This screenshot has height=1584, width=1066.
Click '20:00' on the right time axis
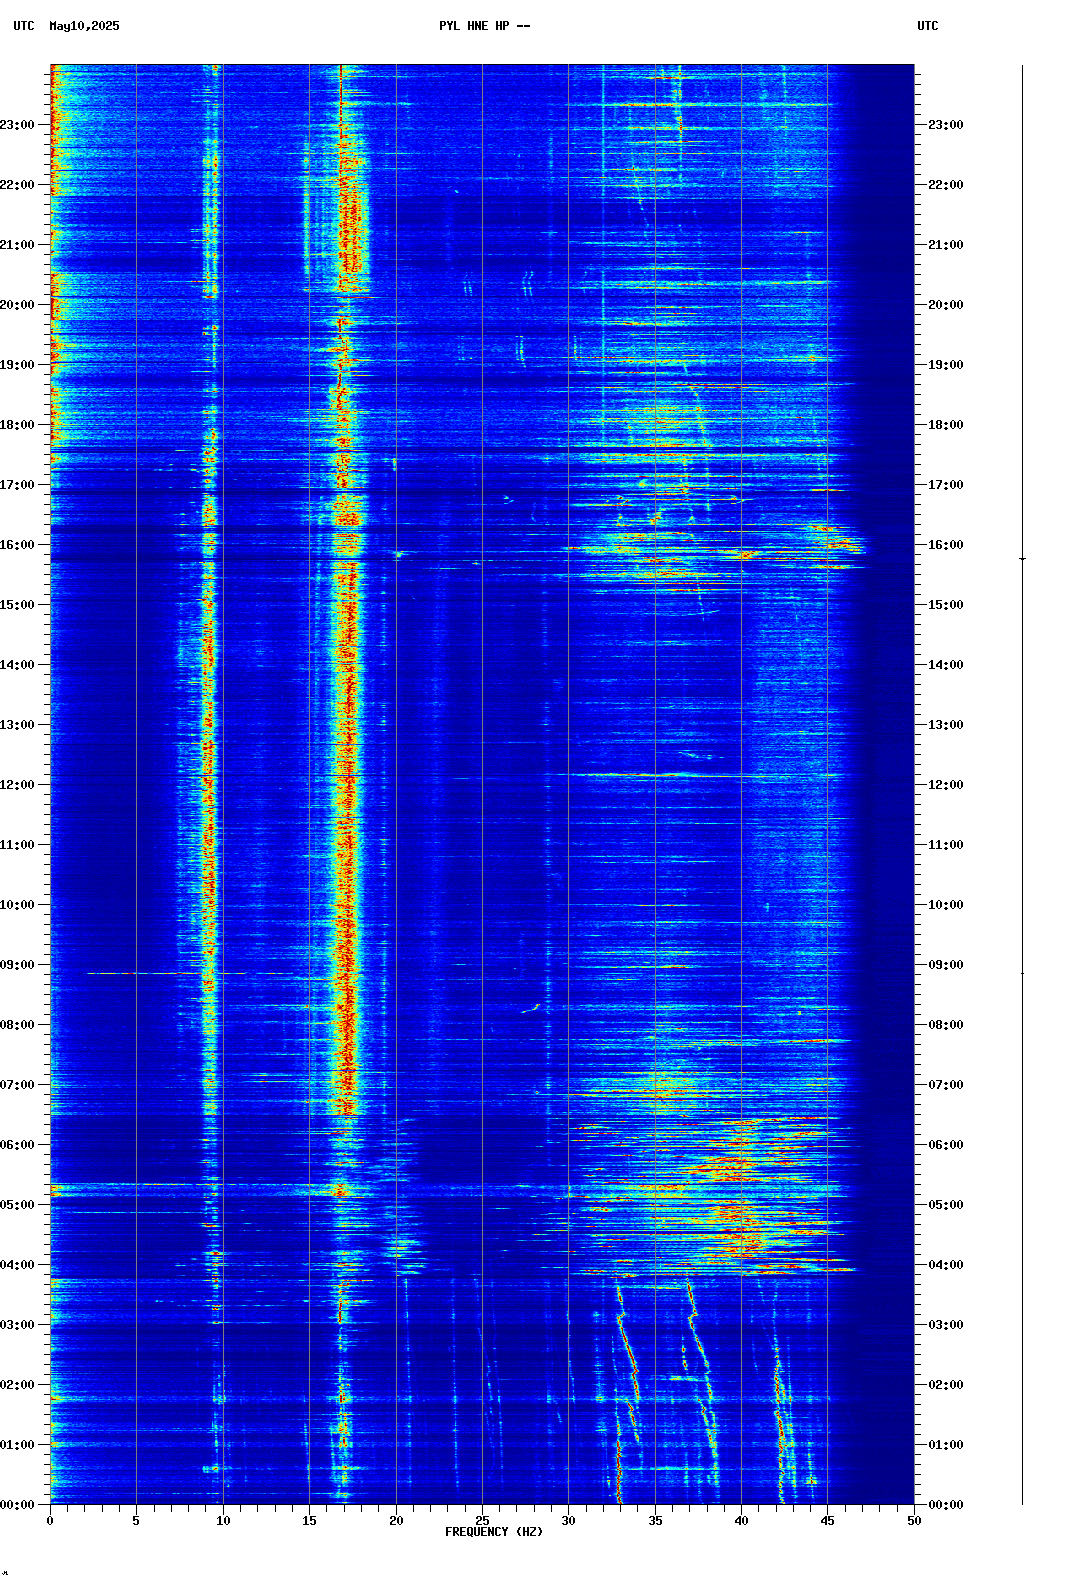tap(946, 305)
